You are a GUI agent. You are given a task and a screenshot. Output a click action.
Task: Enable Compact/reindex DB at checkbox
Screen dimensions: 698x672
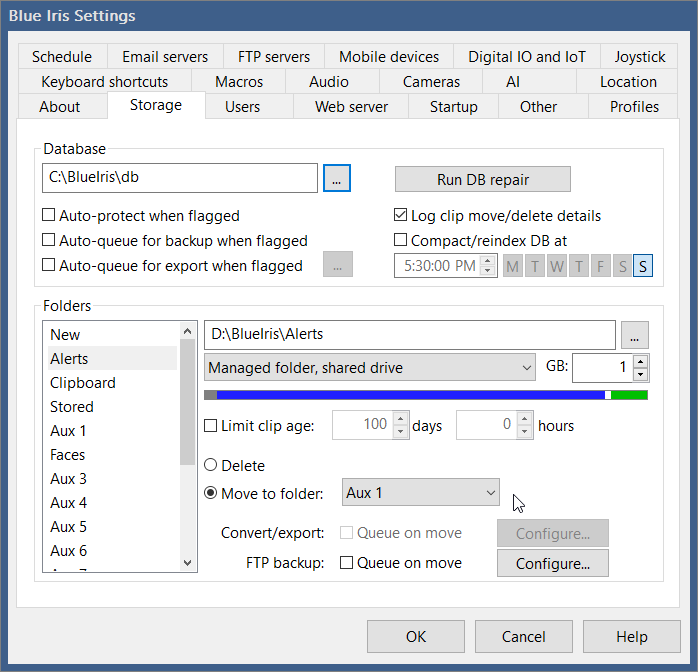(400, 240)
